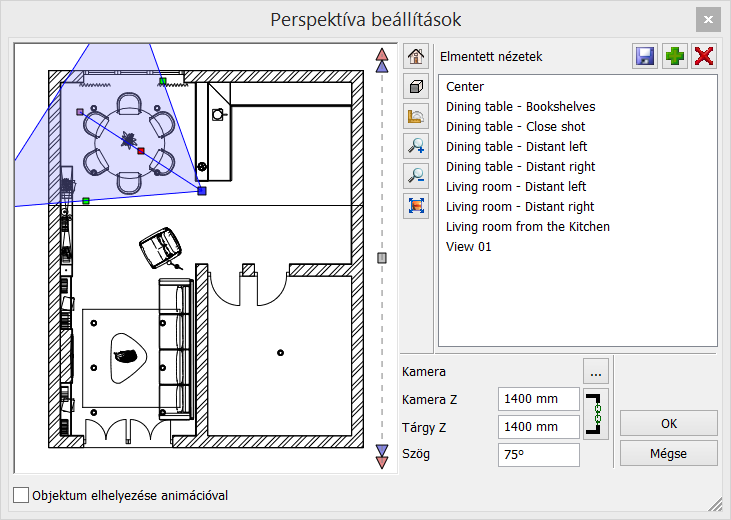Add a new saved view with green plus
The image size is (731, 520).
(x=675, y=57)
